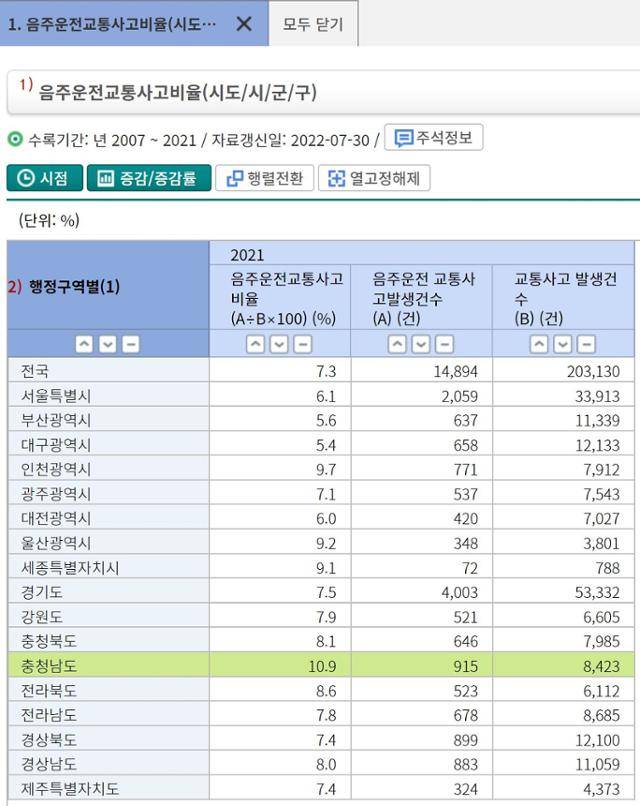Image resolution: width=640 pixels, height=806 pixels.
Task: Select the 서울특별시 row label
Action: coord(56,396)
